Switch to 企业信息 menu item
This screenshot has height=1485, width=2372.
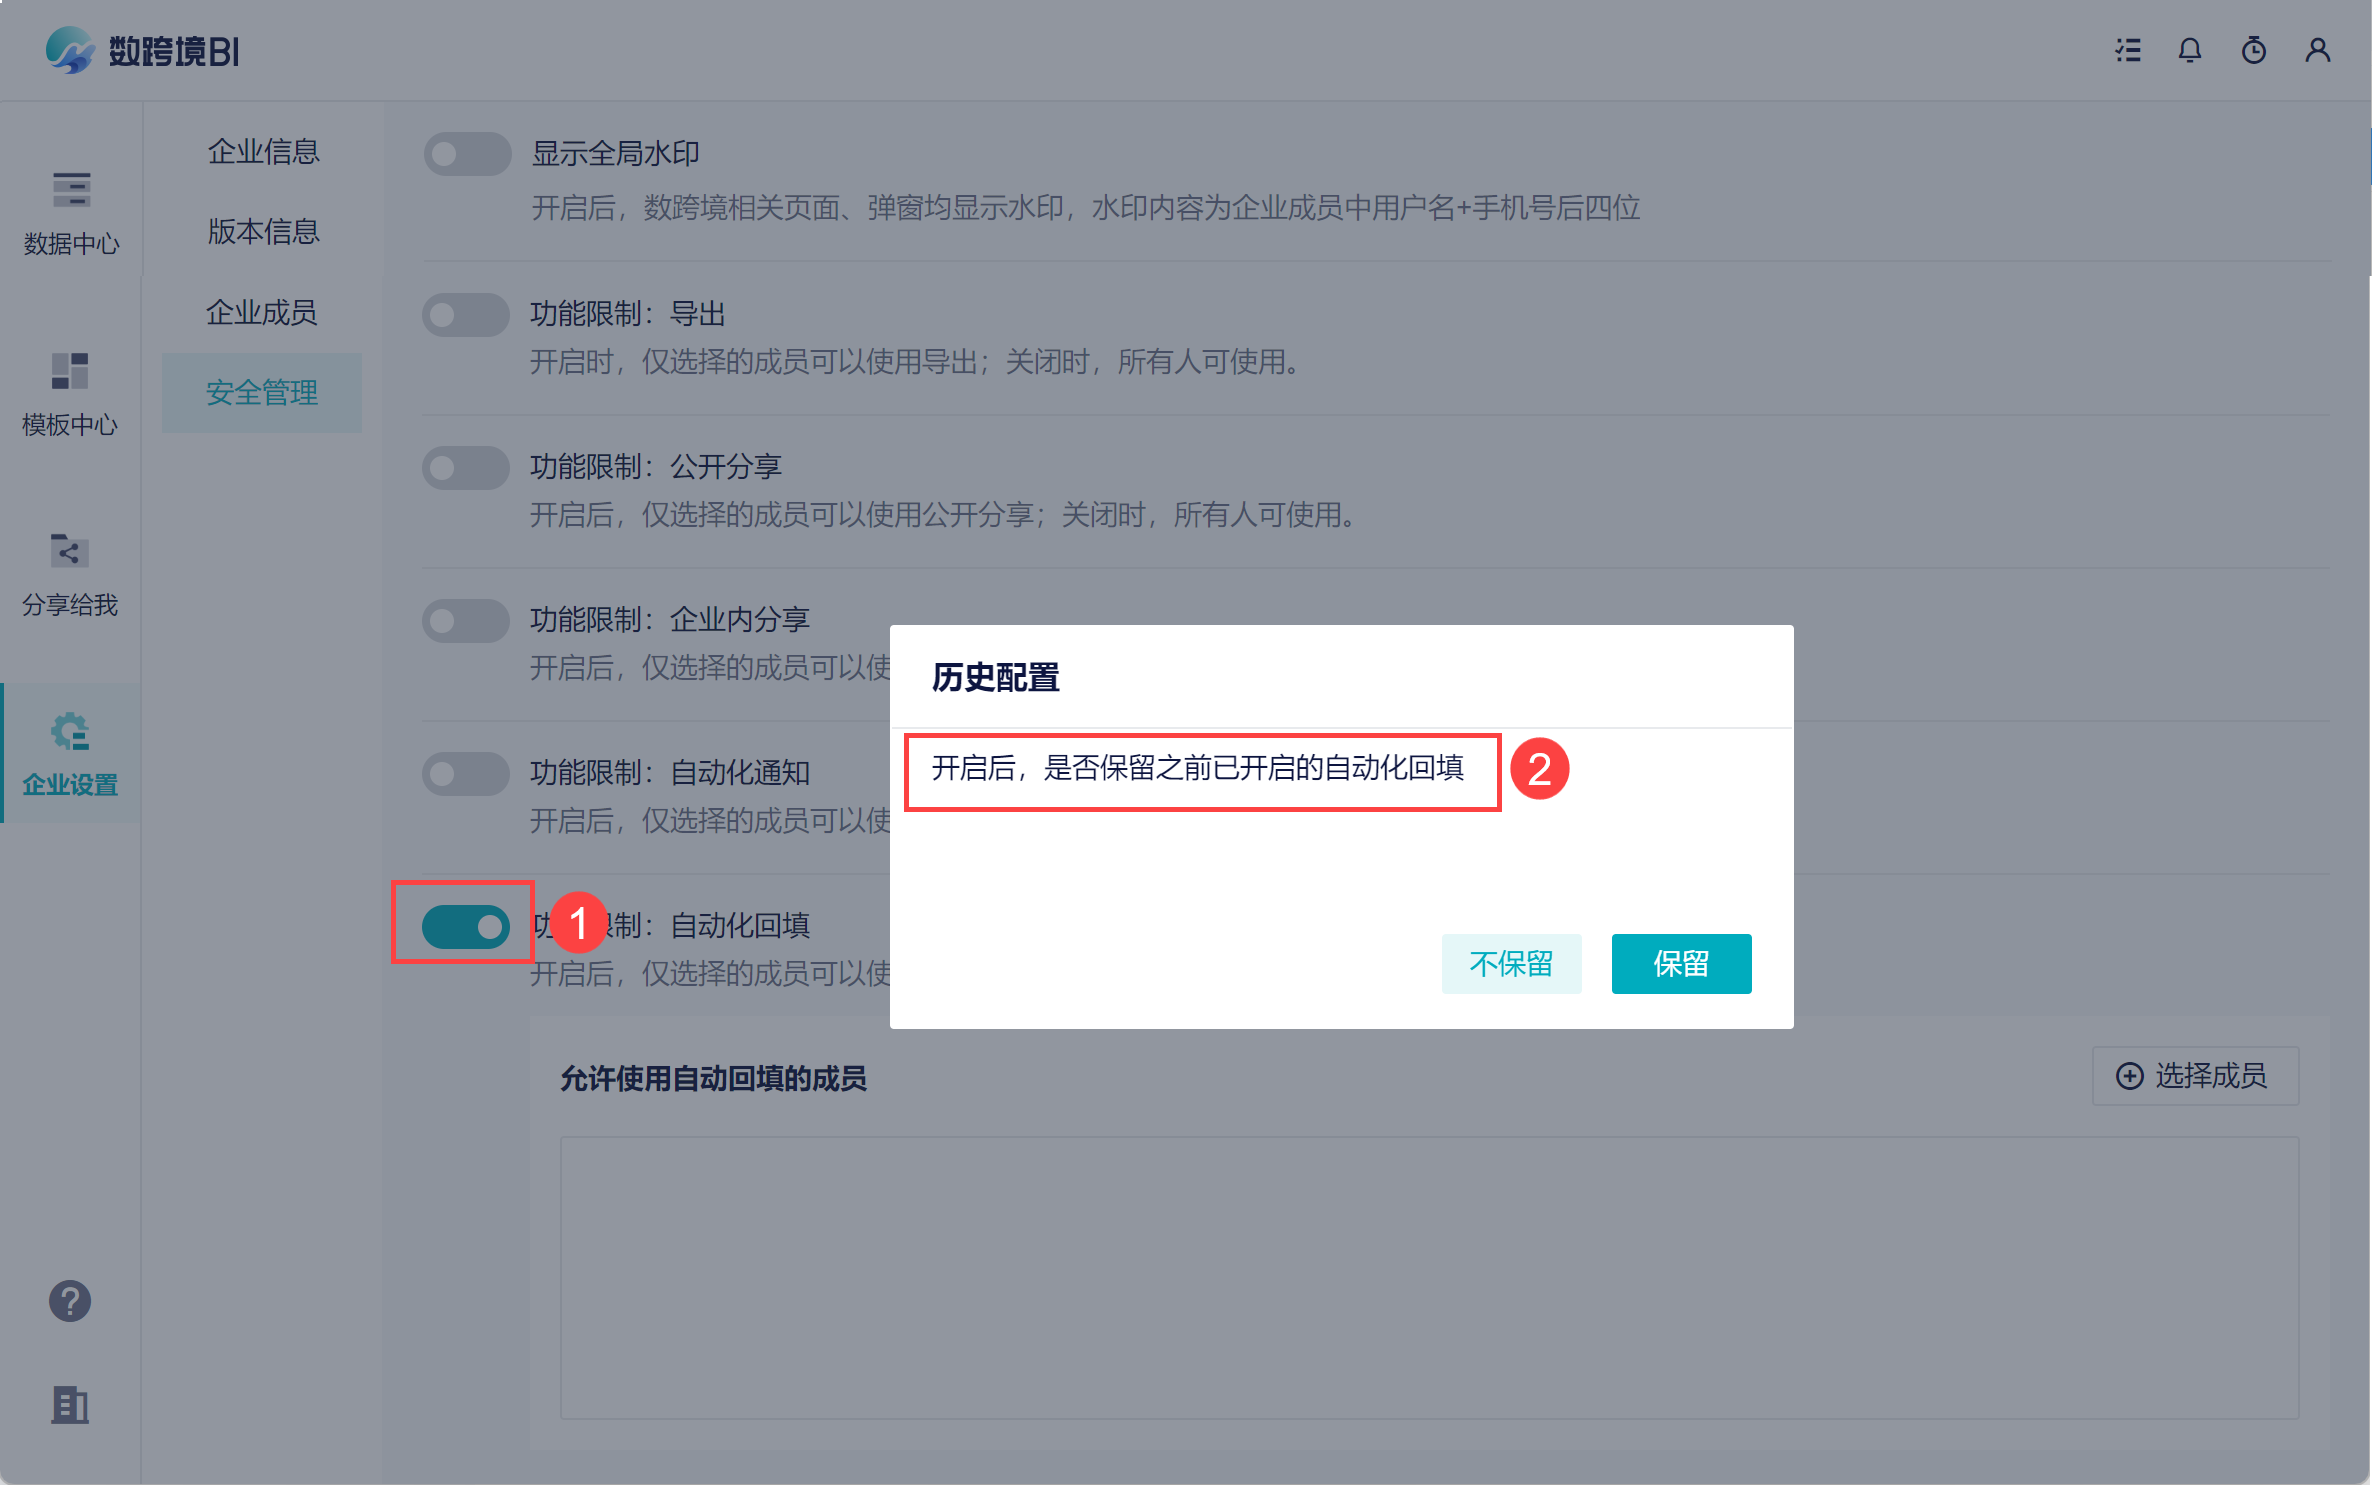point(263,152)
